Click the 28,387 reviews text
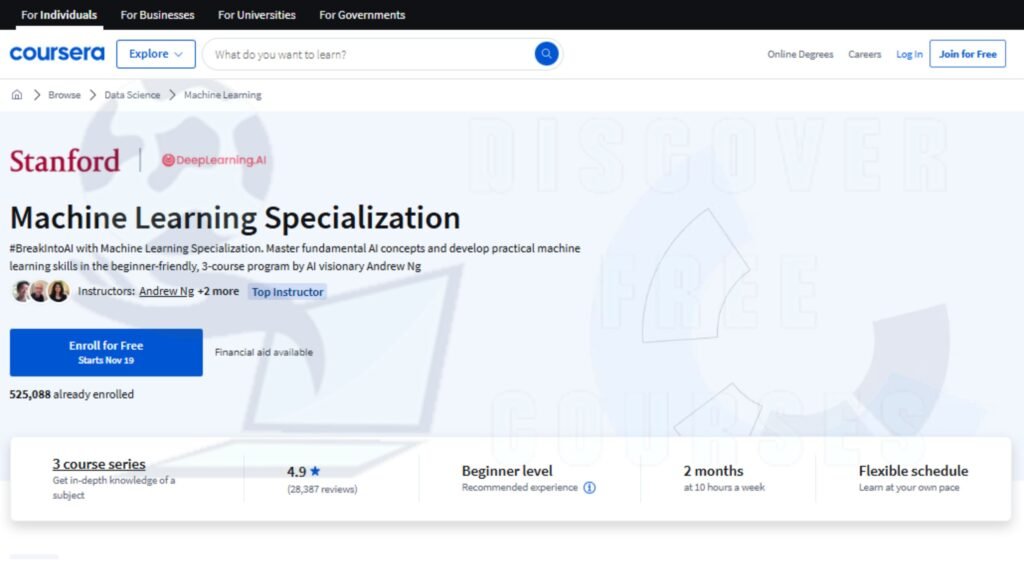 point(322,489)
